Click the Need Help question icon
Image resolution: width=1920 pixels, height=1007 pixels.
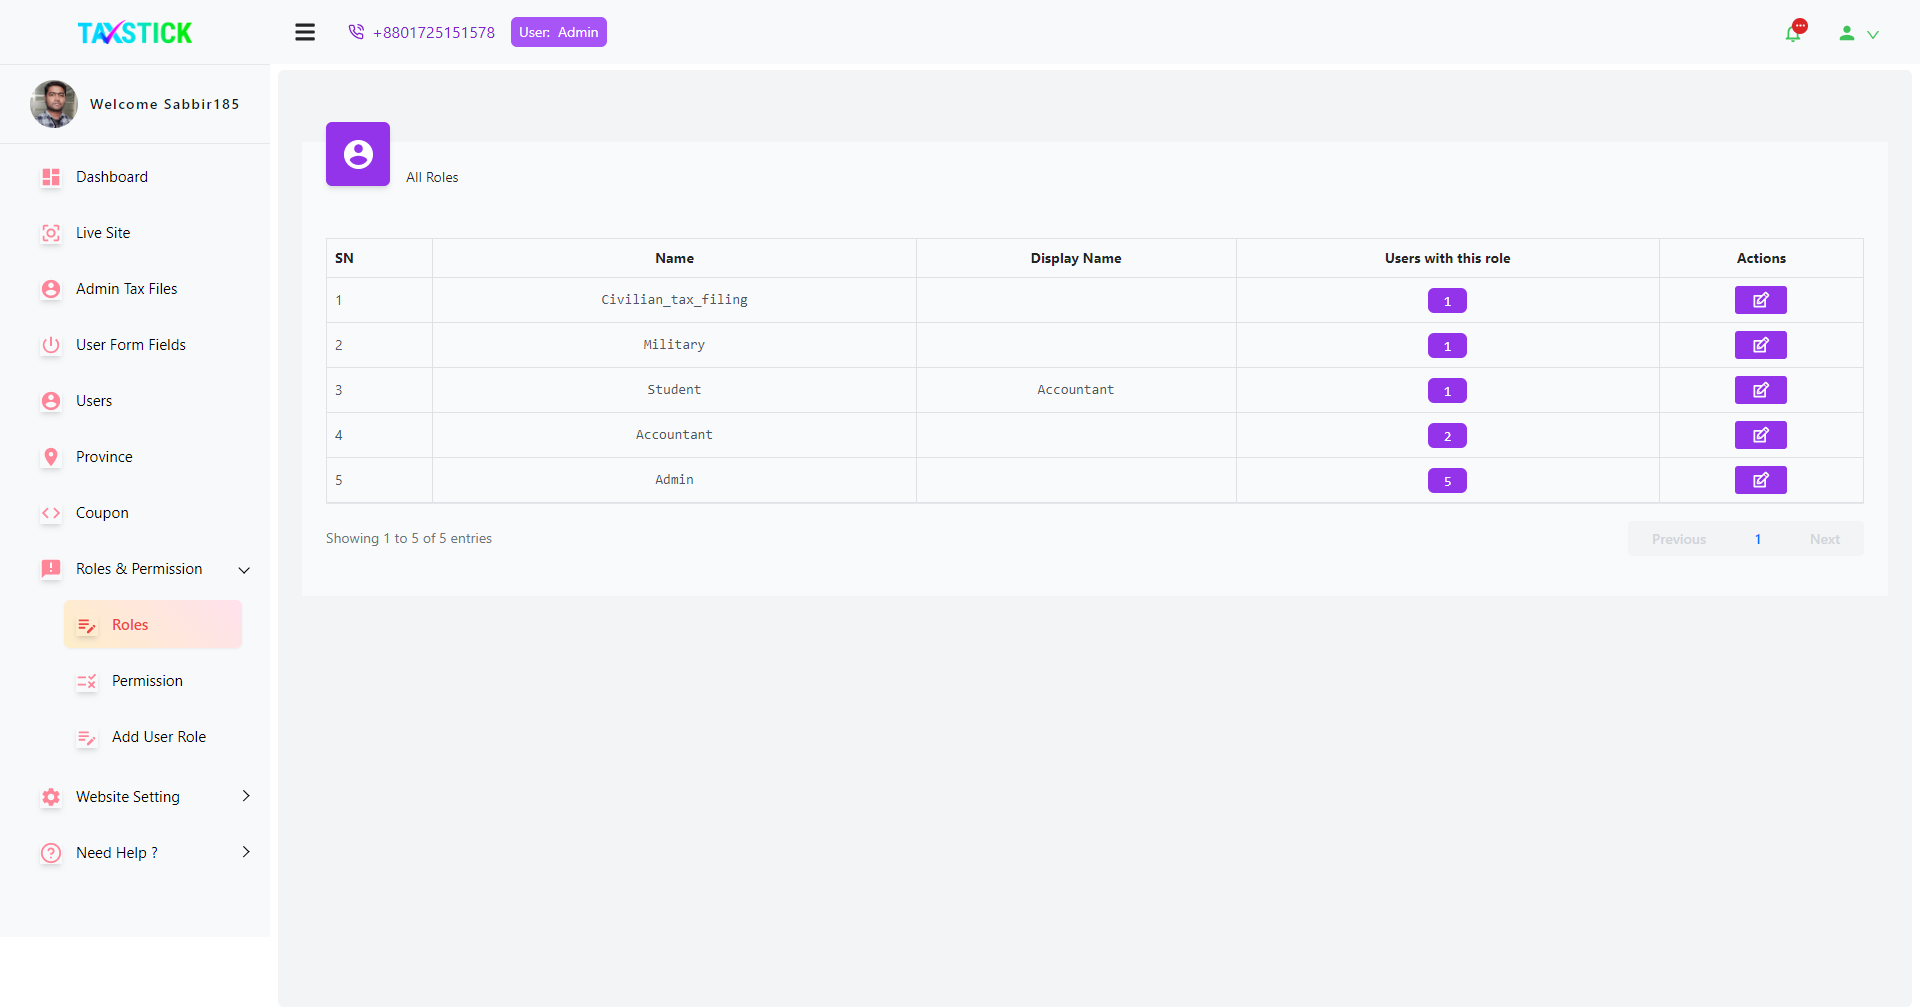coord(51,853)
